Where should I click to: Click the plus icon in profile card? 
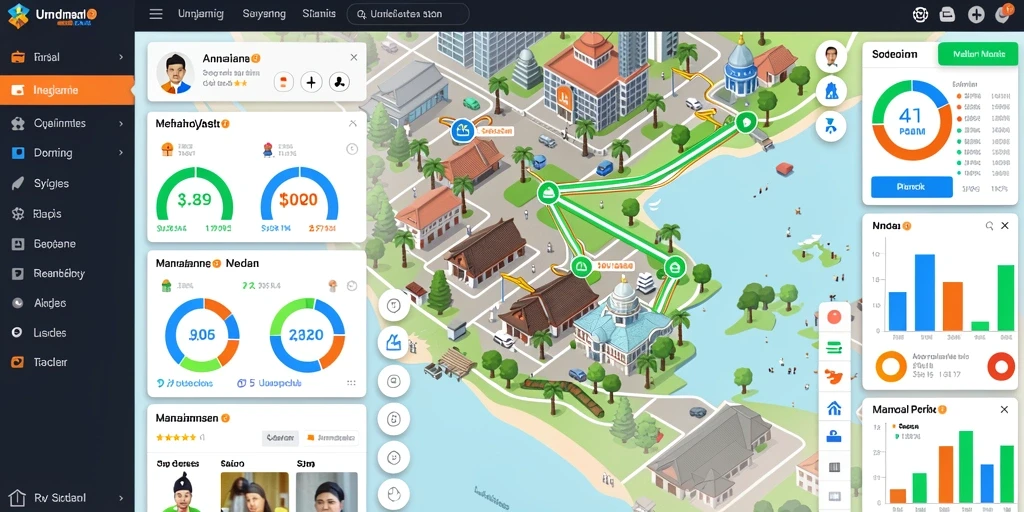tap(311, 82)
